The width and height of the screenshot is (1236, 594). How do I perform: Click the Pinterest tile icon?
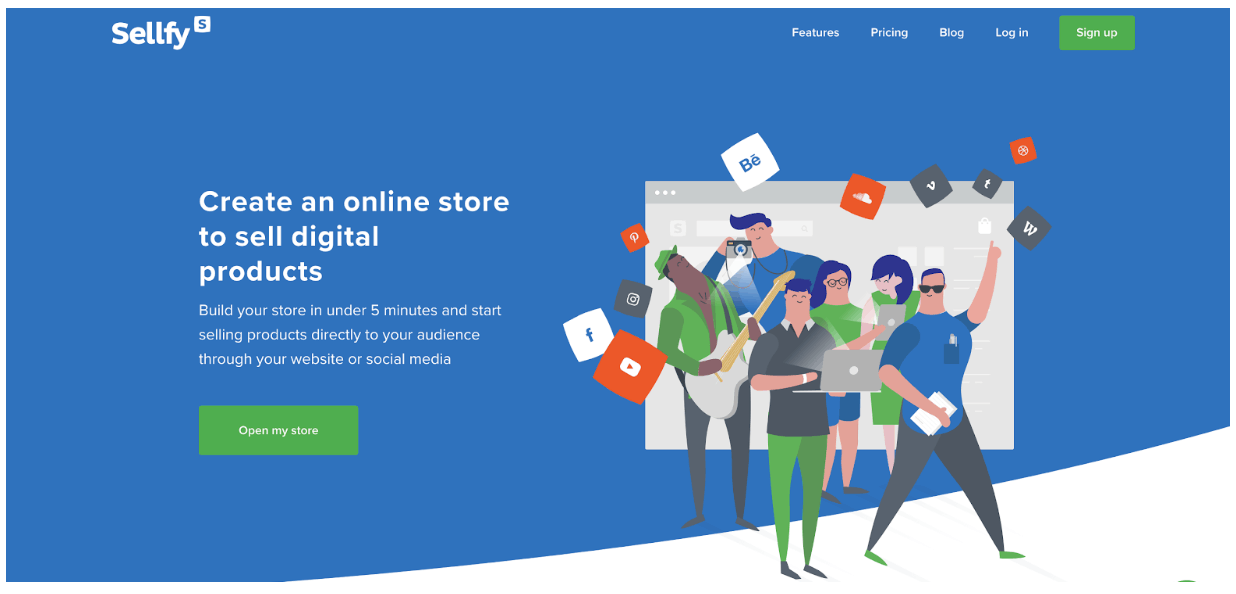click(634, 238)
